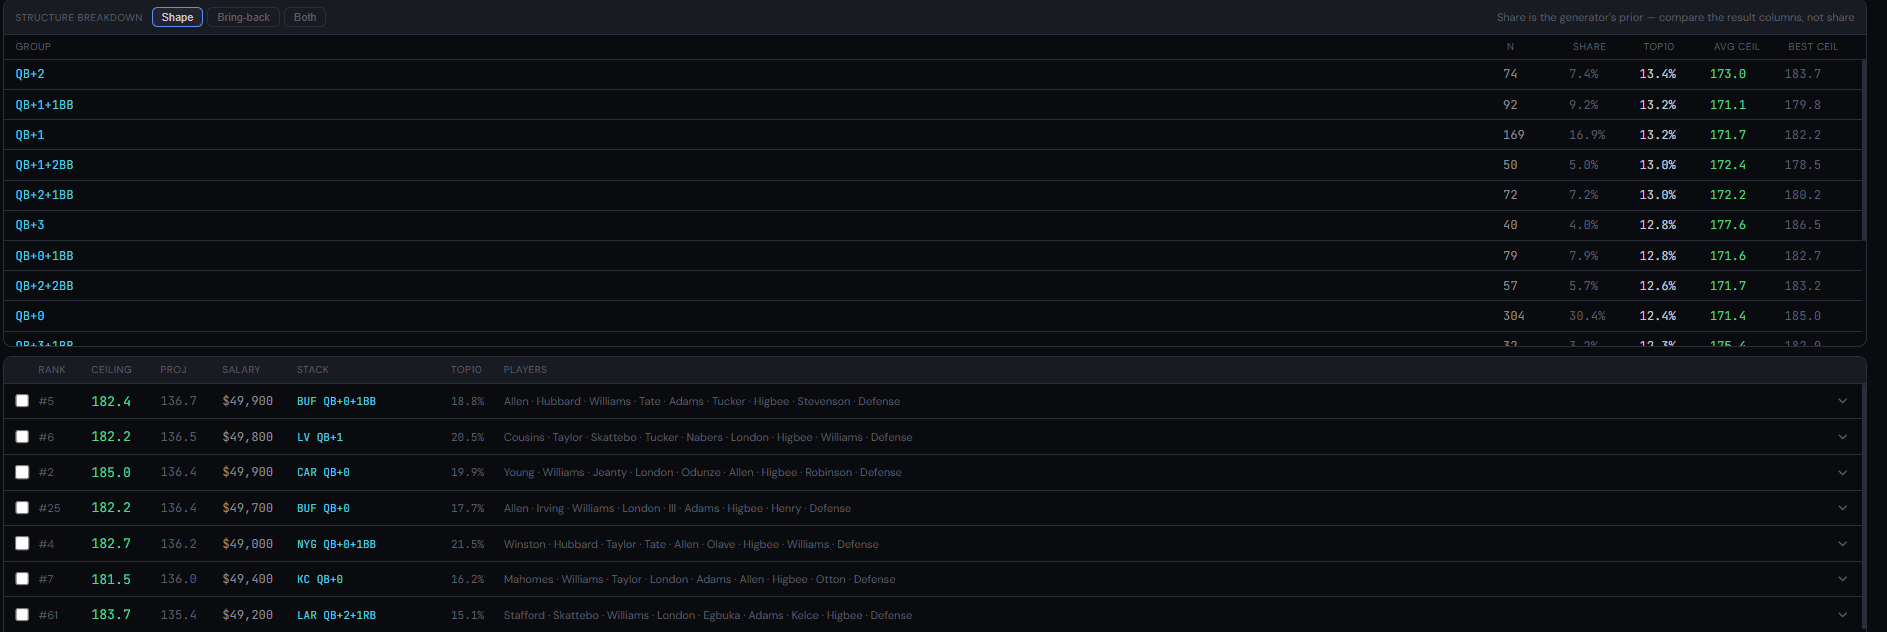The height and width of the screenshot is (632, 1887).
Task: Click the SHARE column header
Action: 1589,47
